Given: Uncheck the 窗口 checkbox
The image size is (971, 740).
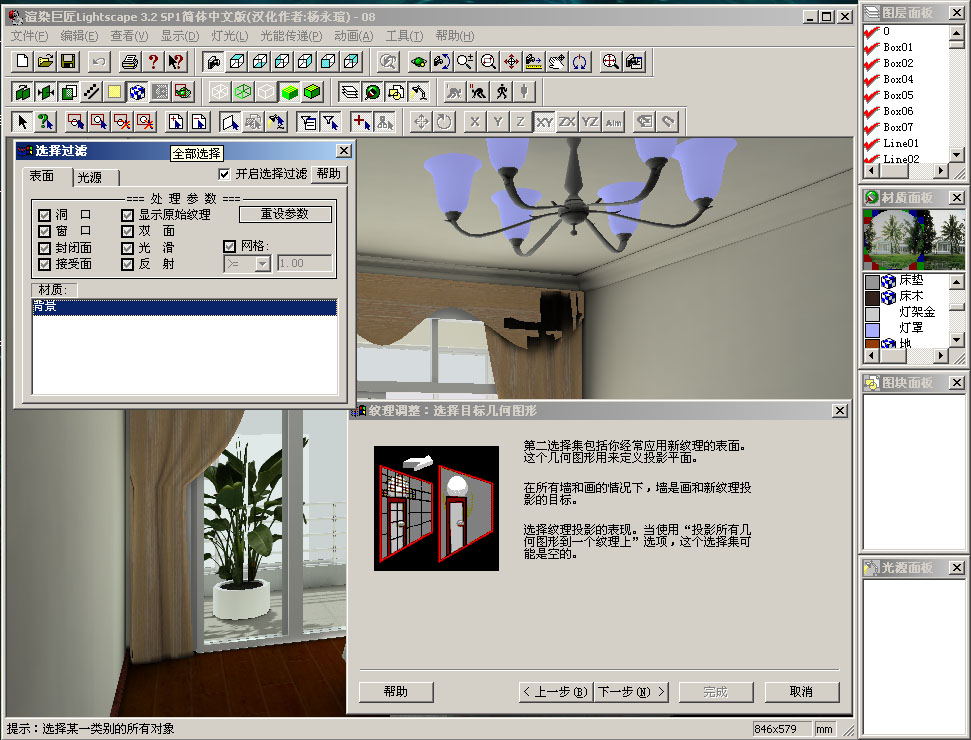Looking at the screenshot, I should tap(44, 231).
